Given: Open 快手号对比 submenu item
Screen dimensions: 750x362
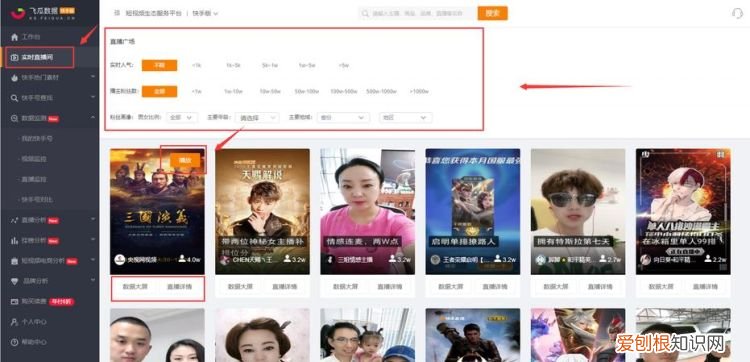Looking at the screenshot, I should pyautogui.click(x=36, y=199).
